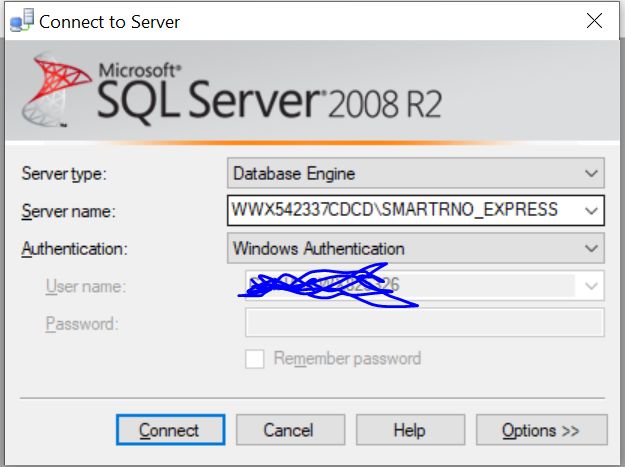This screenshot has width=625, height=467.
Task: Tick the Remember password checkbox
Action: pyautogui.click(x=255, y=359)
